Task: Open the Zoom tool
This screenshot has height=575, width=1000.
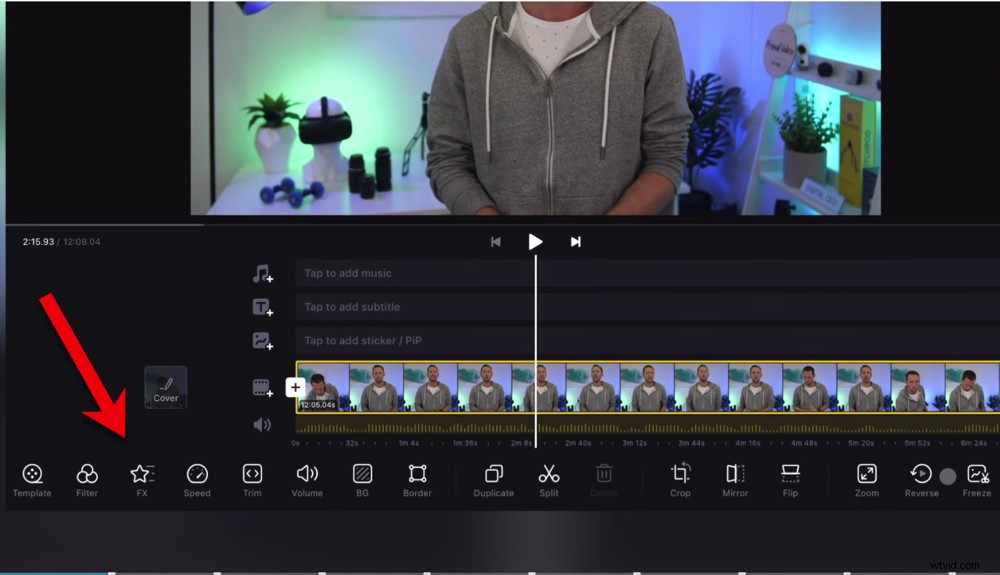Action: 867,480
